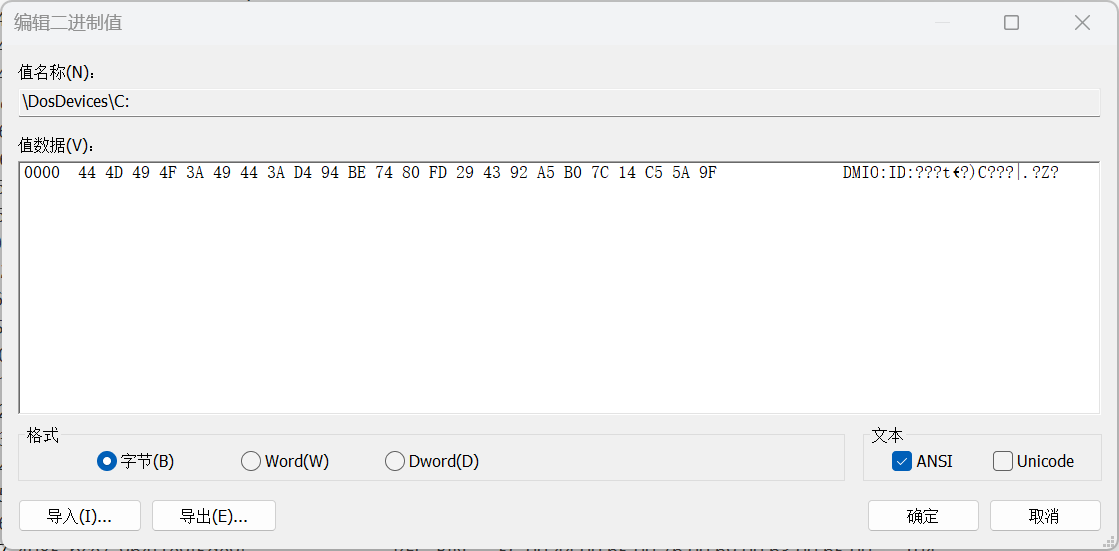Select the final hex byte 9F
Screen dimensions: 1119x551
coord(707,173)
